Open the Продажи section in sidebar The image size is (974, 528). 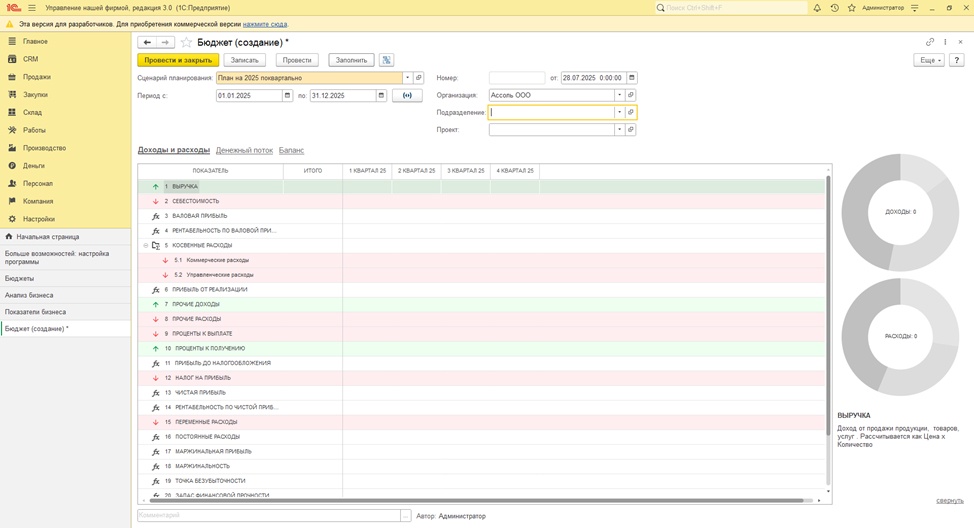coord(37,77)
